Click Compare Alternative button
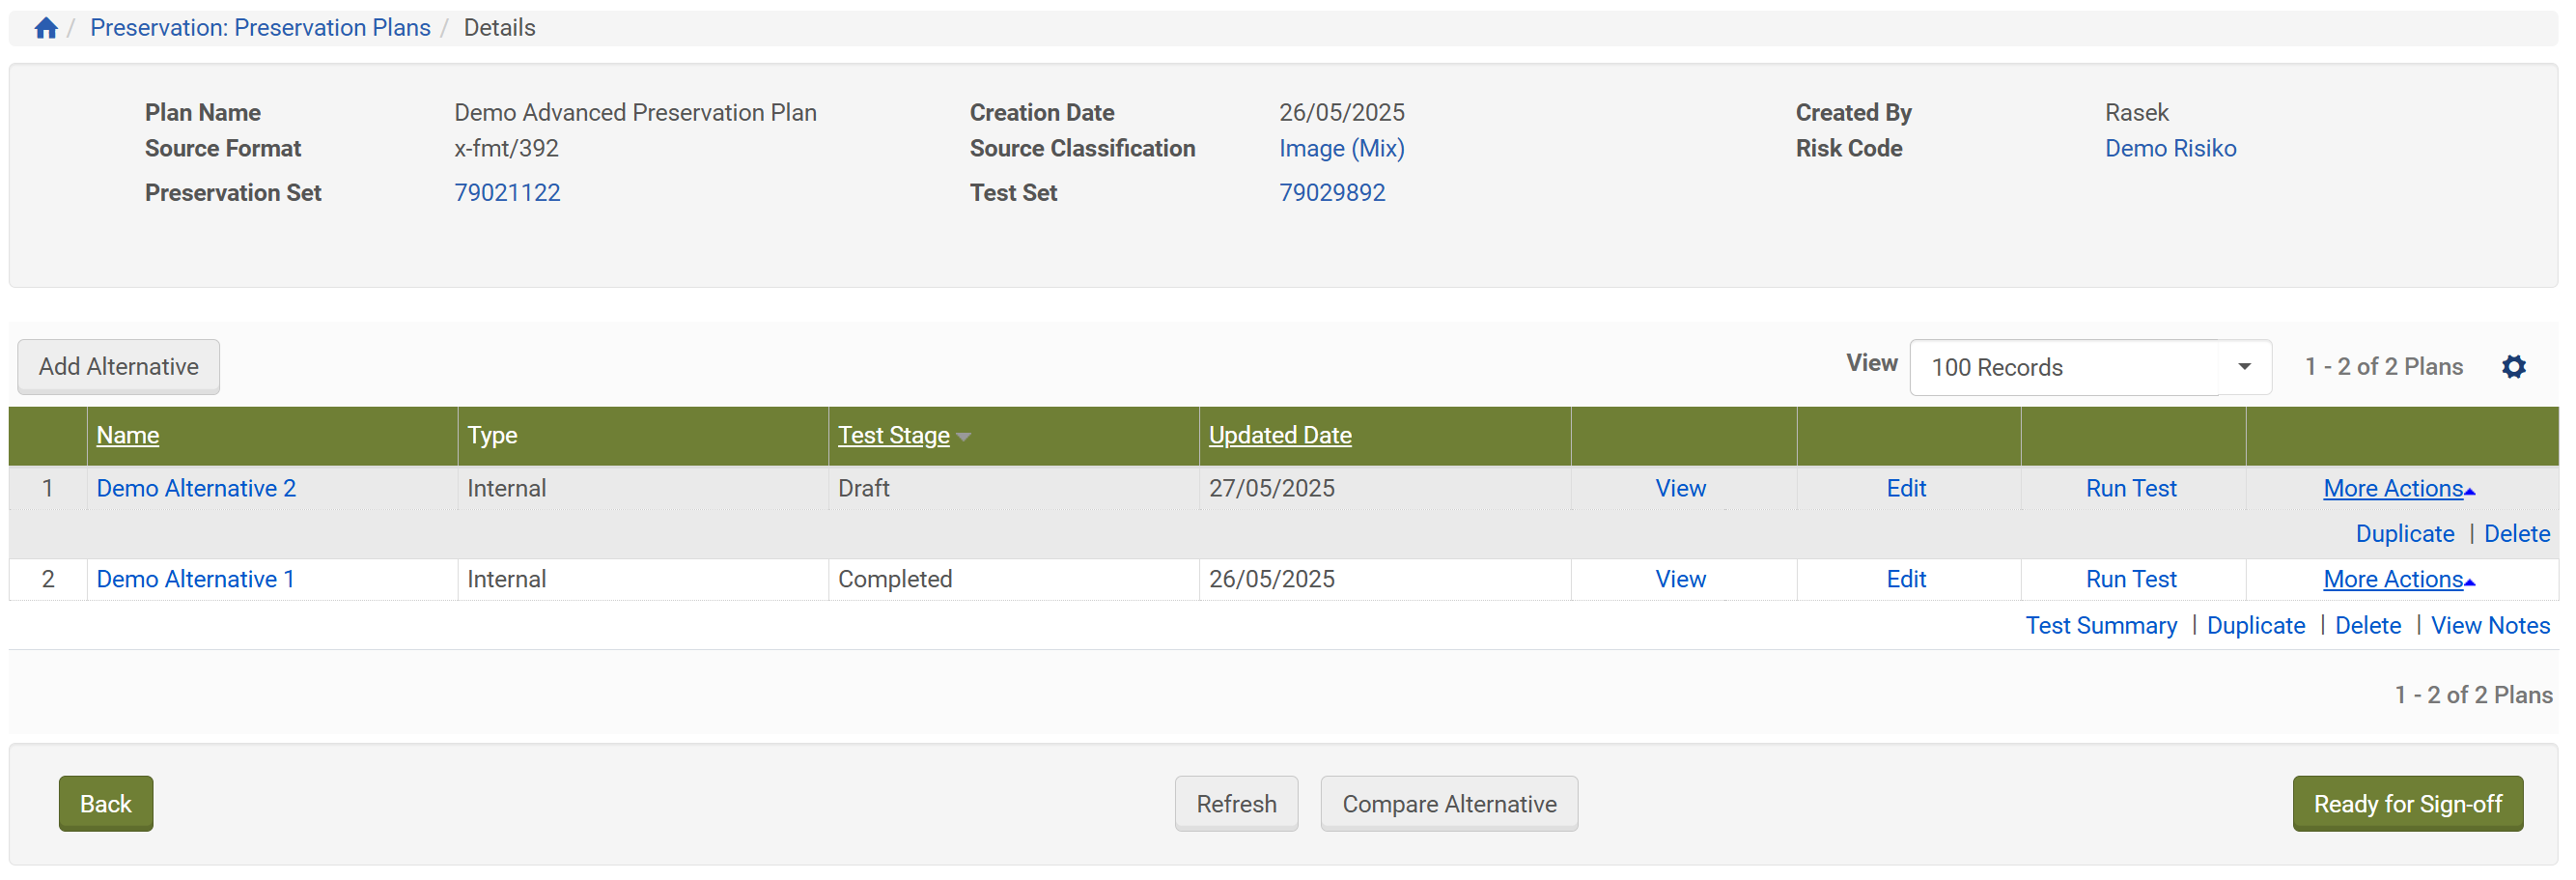 (x=1448, y=804)
